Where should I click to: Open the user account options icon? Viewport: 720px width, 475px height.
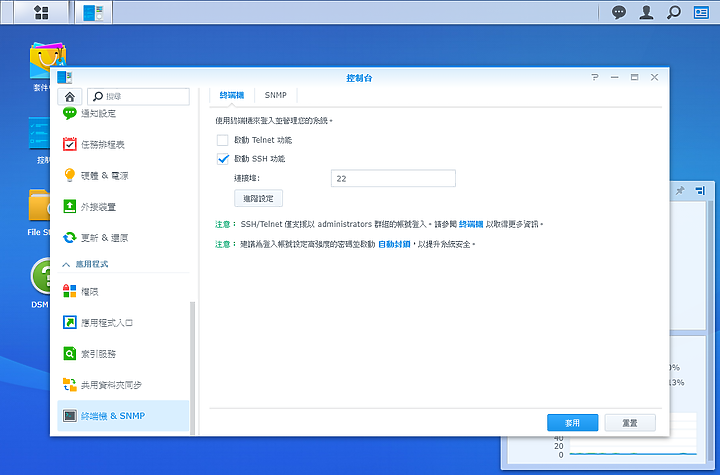click(646, 12)
